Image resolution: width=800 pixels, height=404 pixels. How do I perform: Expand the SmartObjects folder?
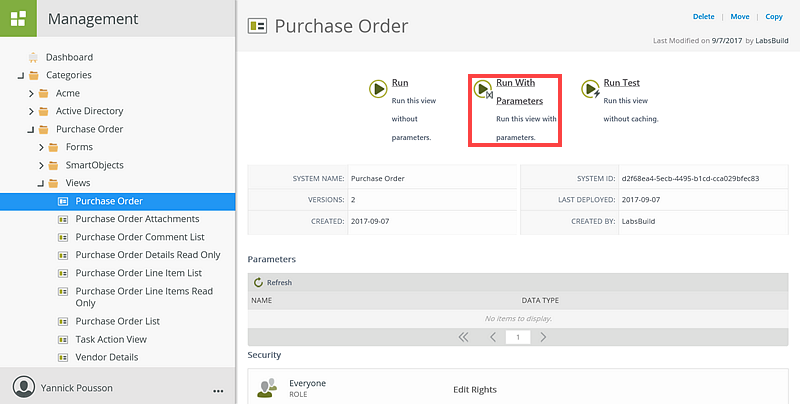click(41, 165)
